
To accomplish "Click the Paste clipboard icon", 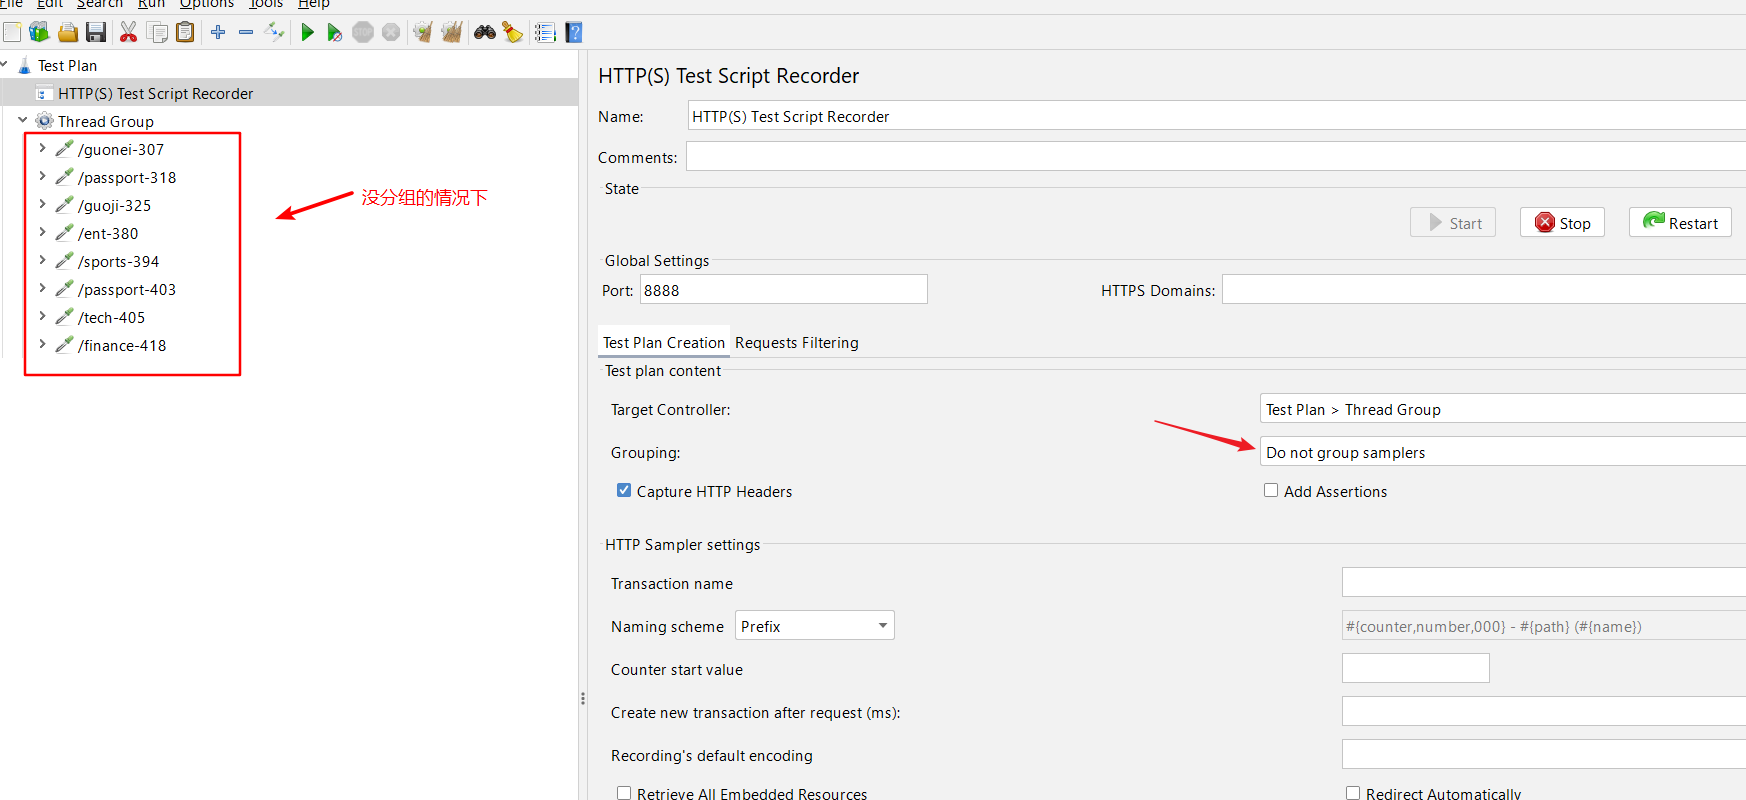I will pyautogui.click(x=185, y=33).
